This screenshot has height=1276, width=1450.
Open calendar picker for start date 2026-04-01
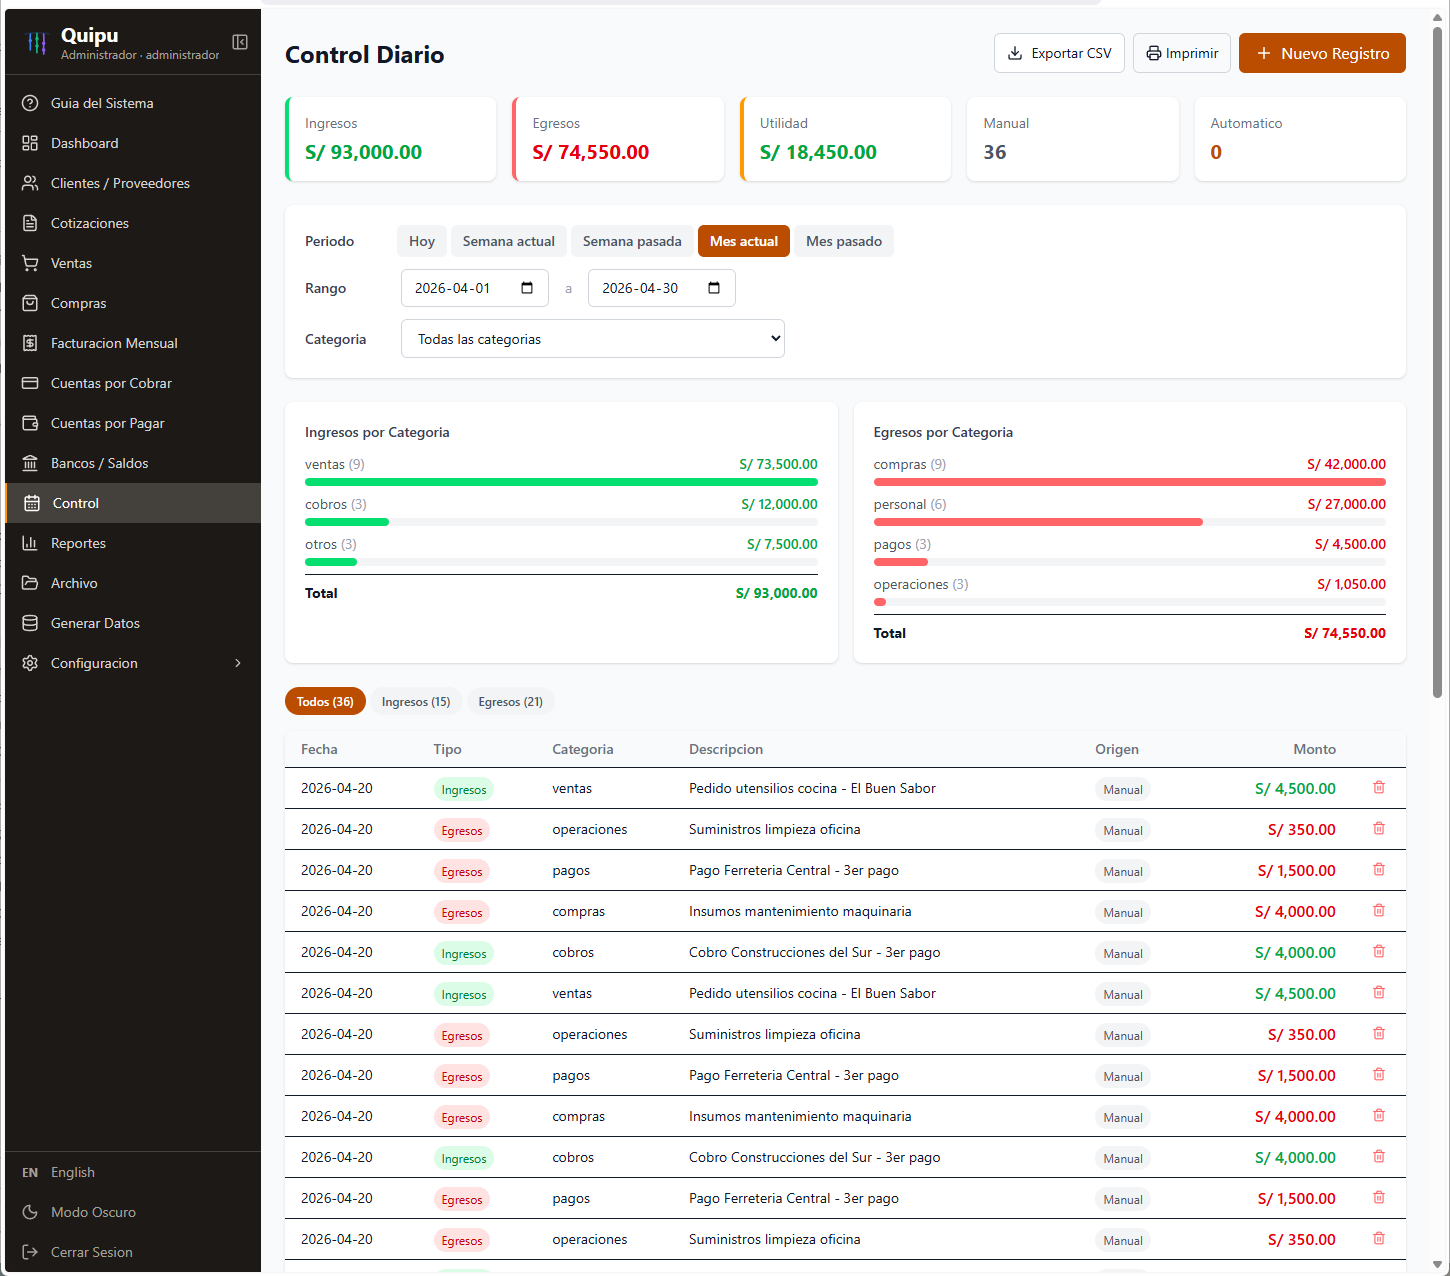click(527, 288)
